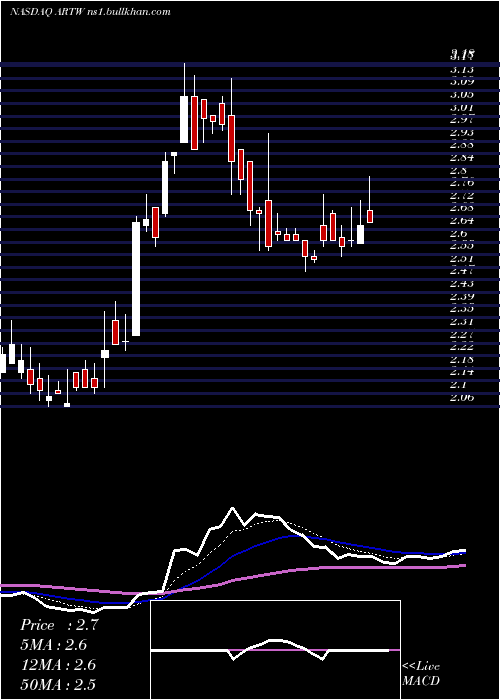Click the 2.6 price axis label
Viewport: 500px width, 700px height.
[x=459, y=233]
